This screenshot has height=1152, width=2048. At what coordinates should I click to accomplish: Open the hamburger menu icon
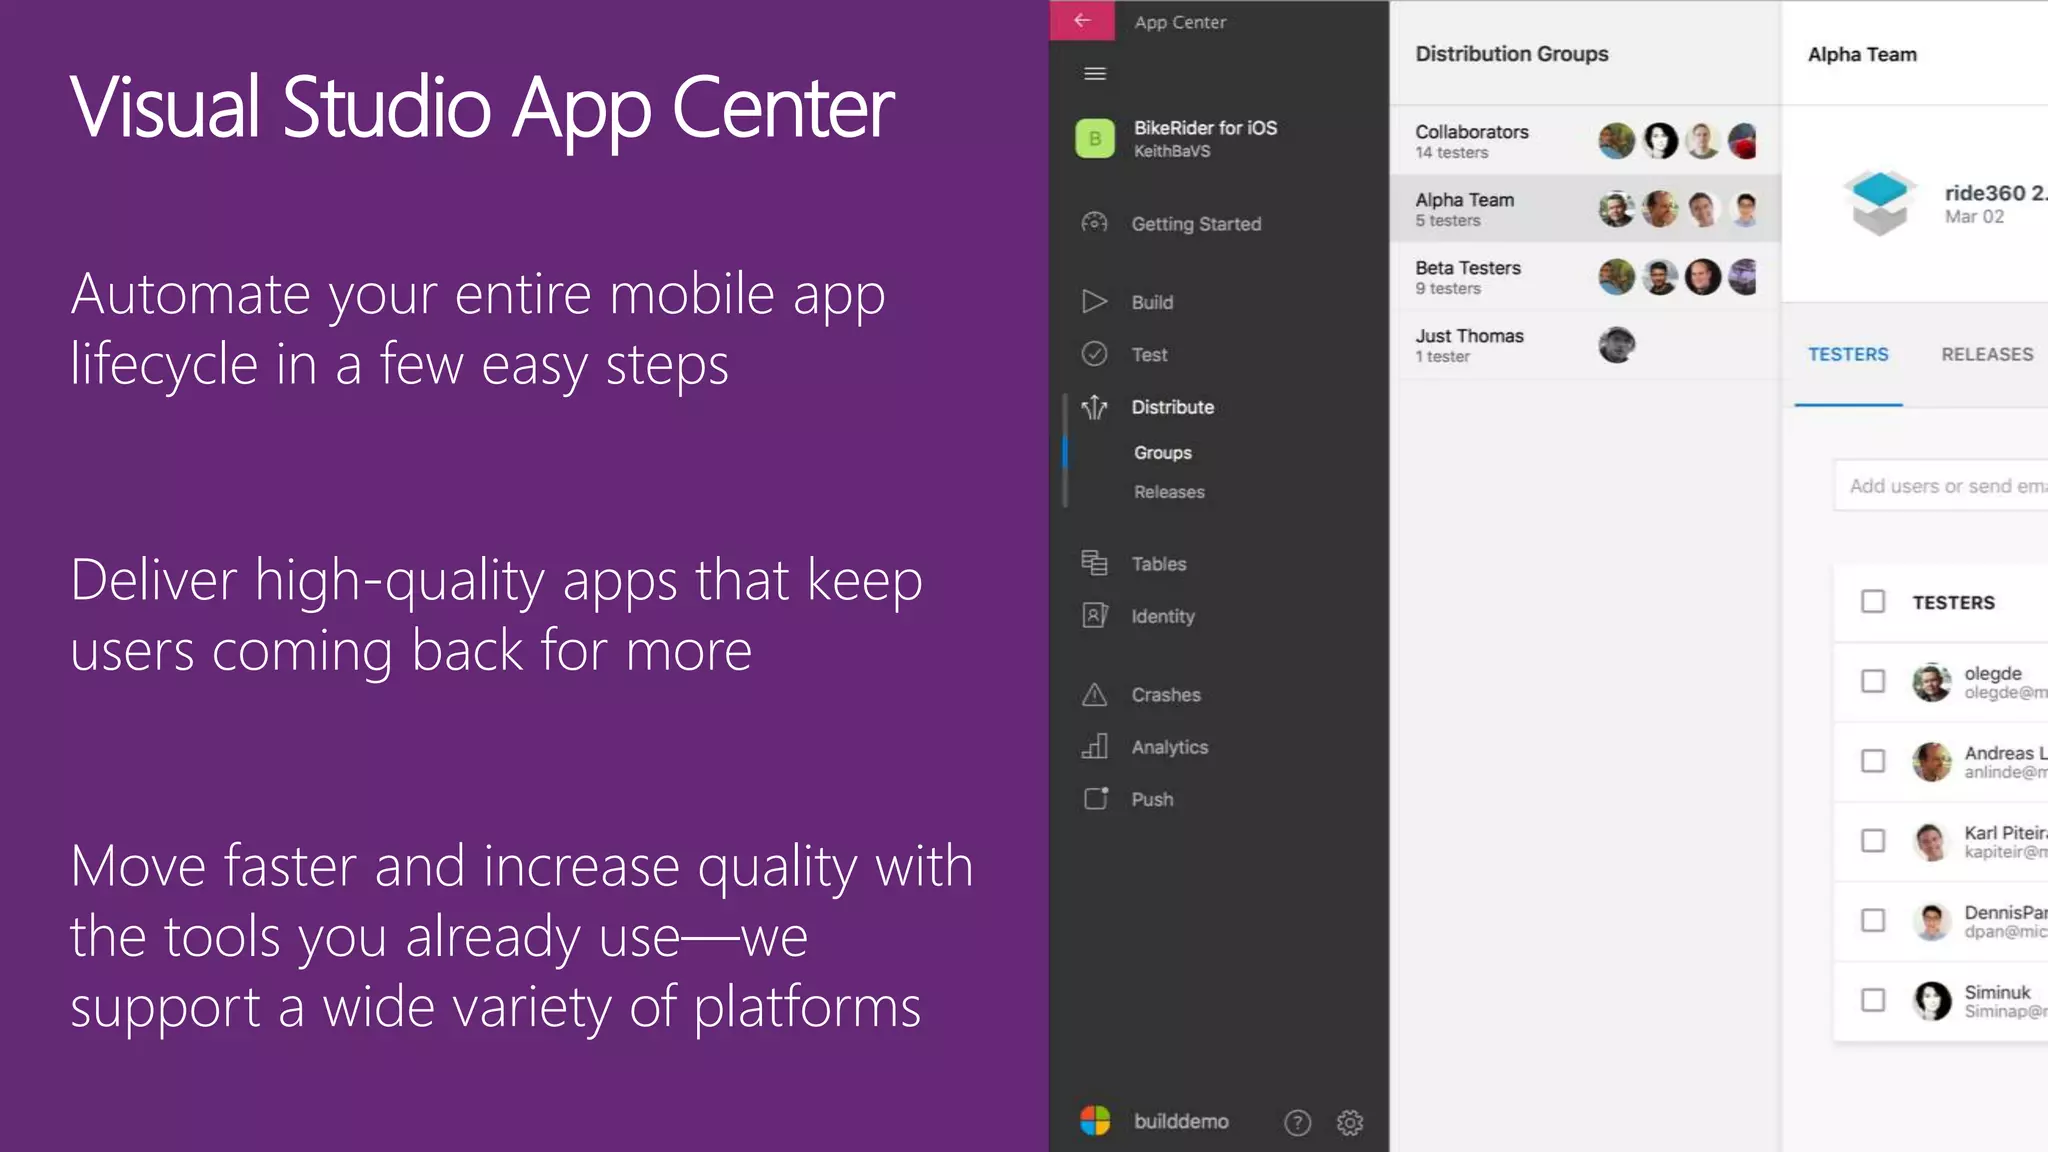[1095, 74]
